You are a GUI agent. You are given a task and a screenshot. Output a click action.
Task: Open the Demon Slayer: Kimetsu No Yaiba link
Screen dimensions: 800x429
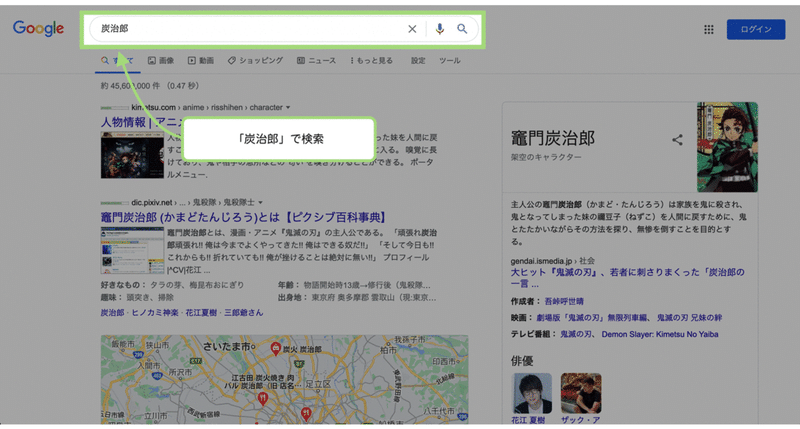coord(660,335)
